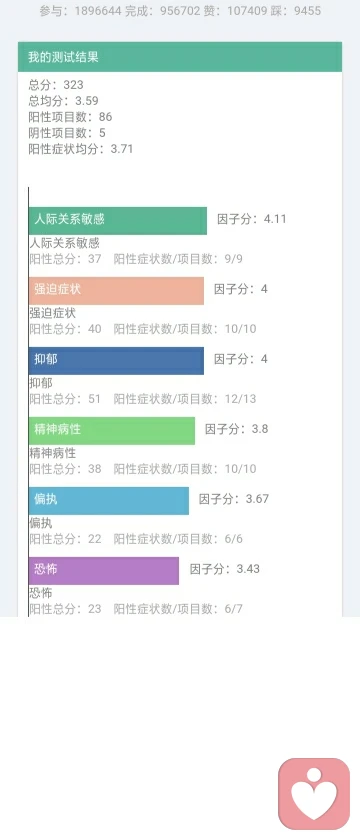The width and height of the screenshot is (360, 840).
Task: Click the 因子分：3.67 label
Action: (x=234, y=499)
